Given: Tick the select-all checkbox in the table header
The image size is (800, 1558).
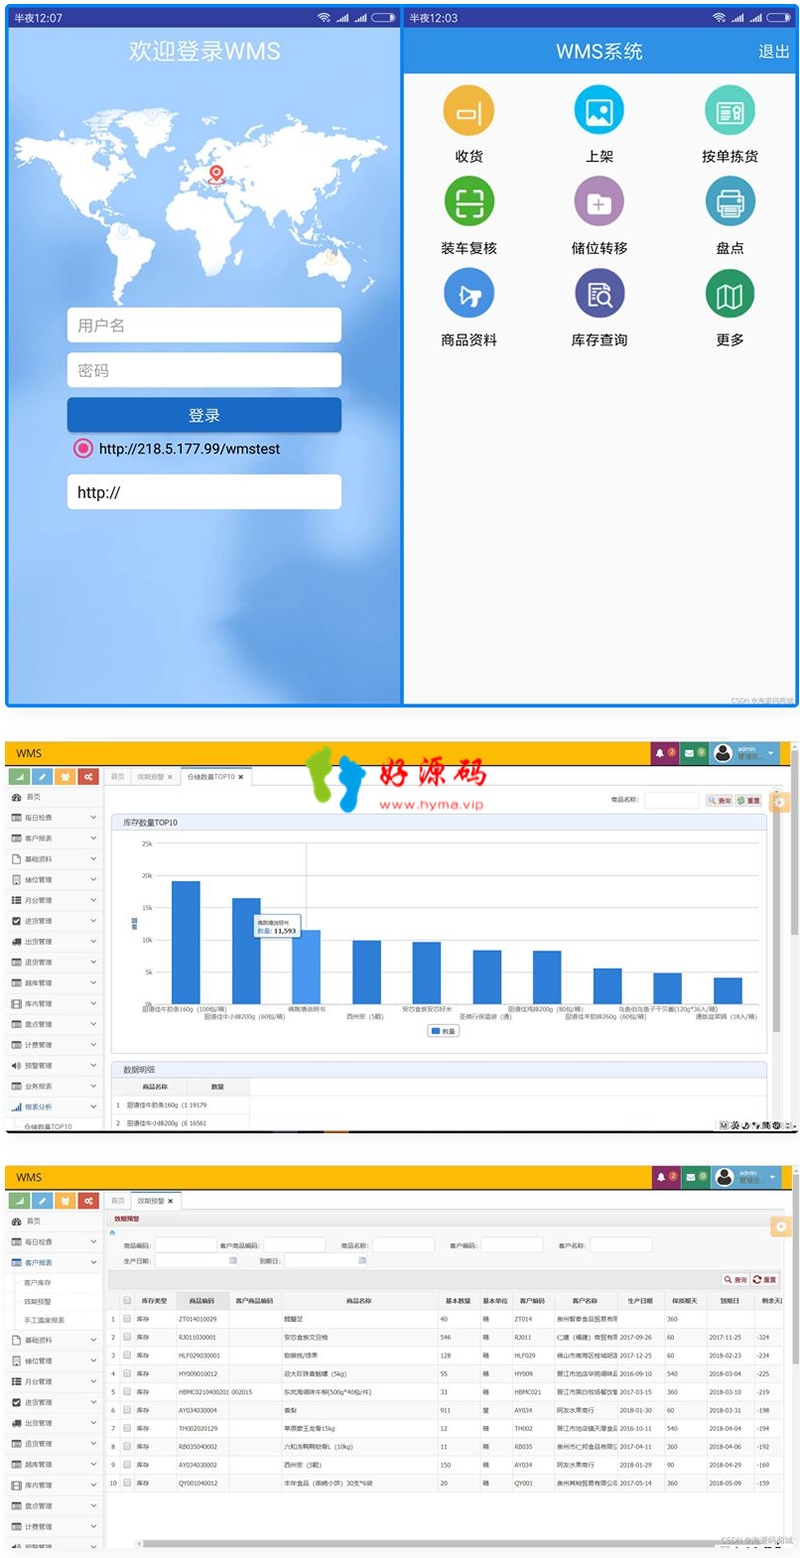Looking at the screenshot, I should (127, 1301).
